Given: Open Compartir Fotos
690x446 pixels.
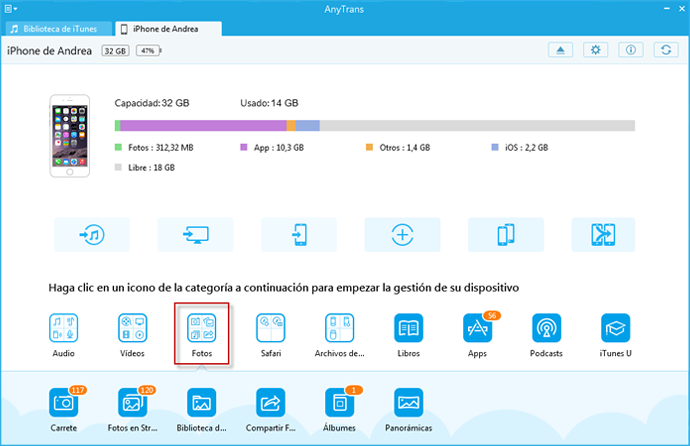Looking at the screenshot, I should 271,402.
